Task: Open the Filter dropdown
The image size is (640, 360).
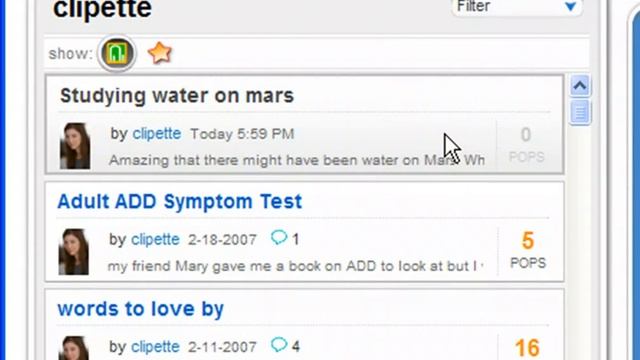Action: pyautogui.click(x=517, y=7)
